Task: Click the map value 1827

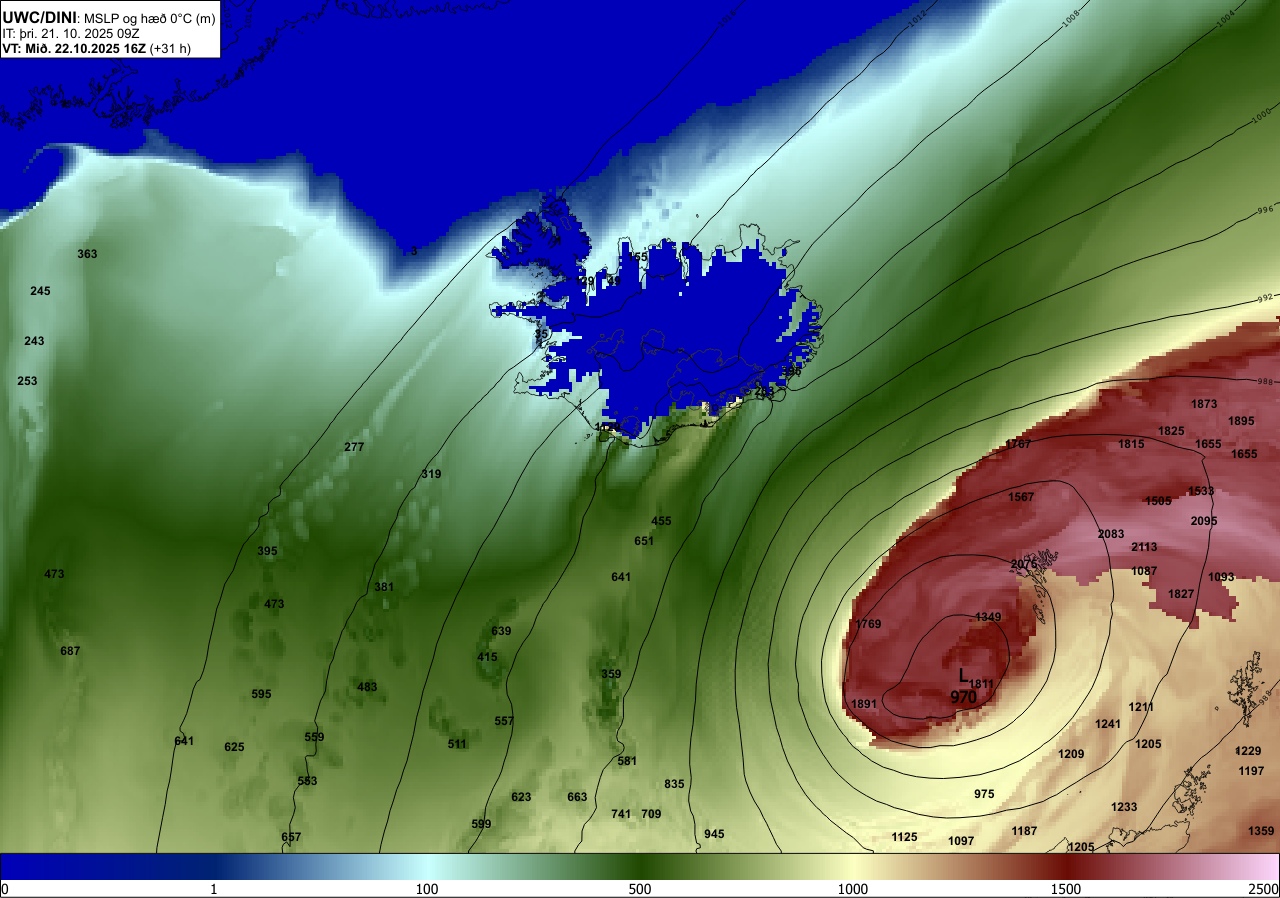Action: 1181,594
